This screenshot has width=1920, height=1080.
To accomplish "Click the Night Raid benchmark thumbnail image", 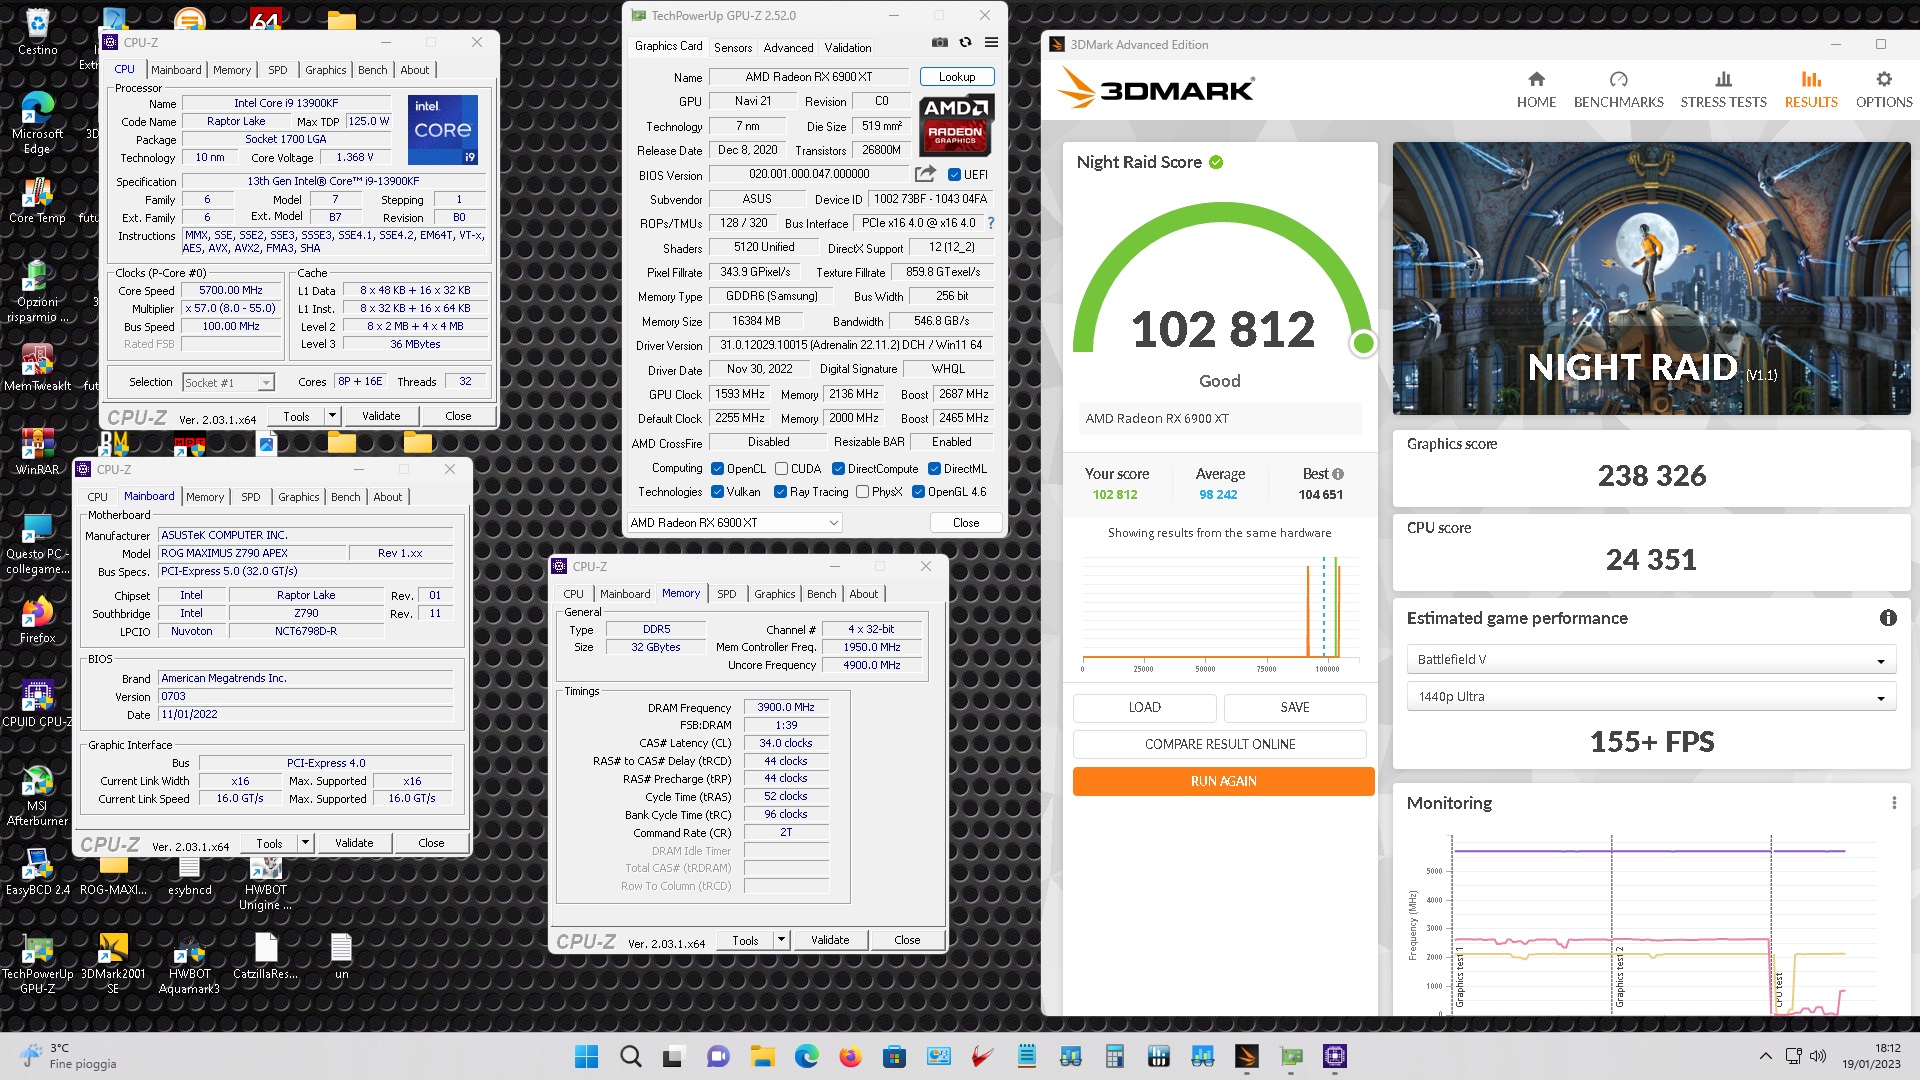I will [1651, 278].
